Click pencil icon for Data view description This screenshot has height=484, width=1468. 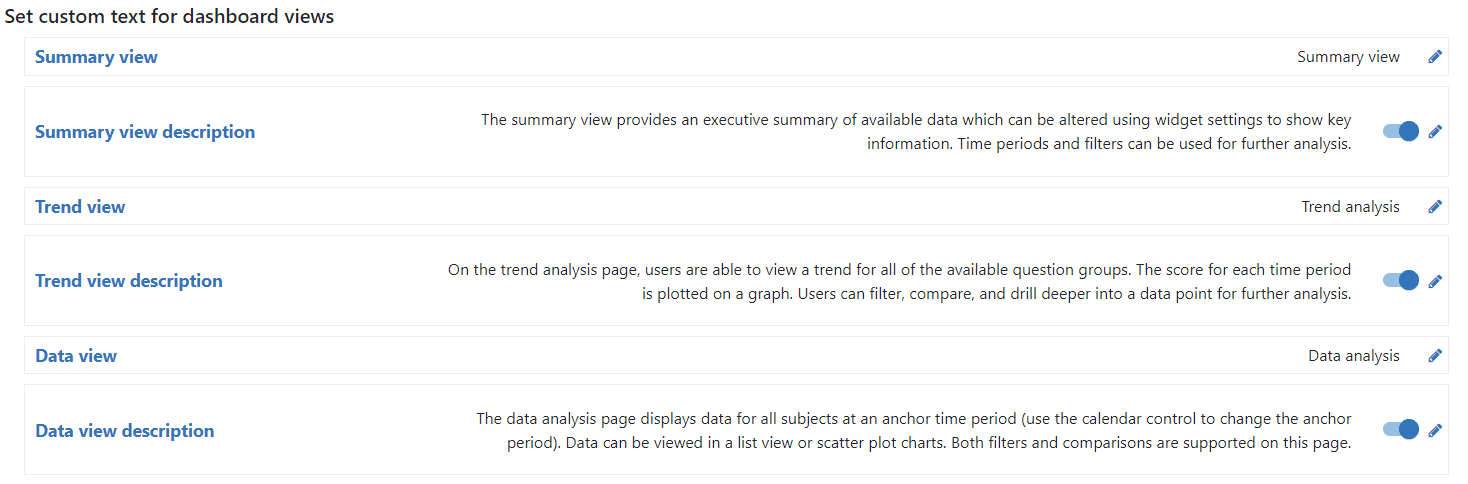(x=1435, y=430)
